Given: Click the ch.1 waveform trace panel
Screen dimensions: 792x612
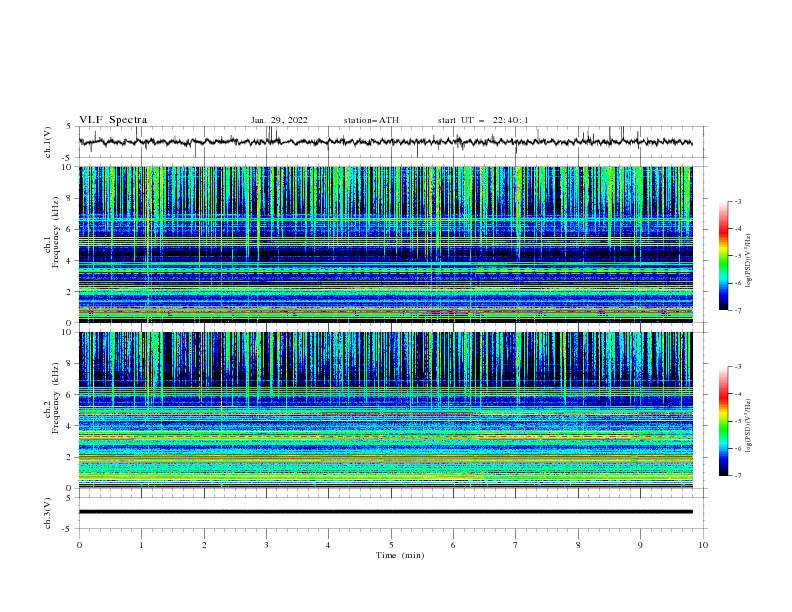Looking at the screenshot, I should click(393, 142).
